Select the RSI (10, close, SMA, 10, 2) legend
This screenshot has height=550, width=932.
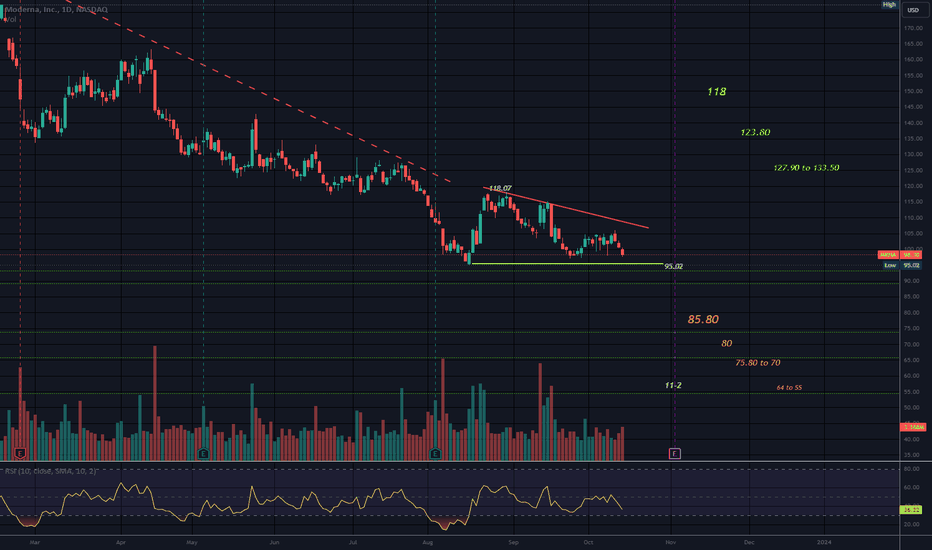pyautogui.click(x=50, y=471)
